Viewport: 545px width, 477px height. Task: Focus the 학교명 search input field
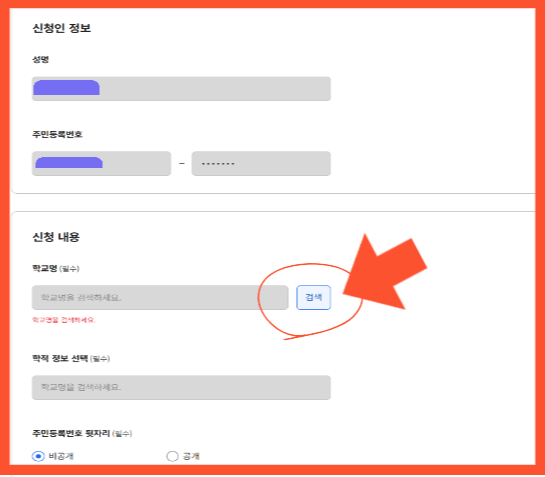point(160,297)
